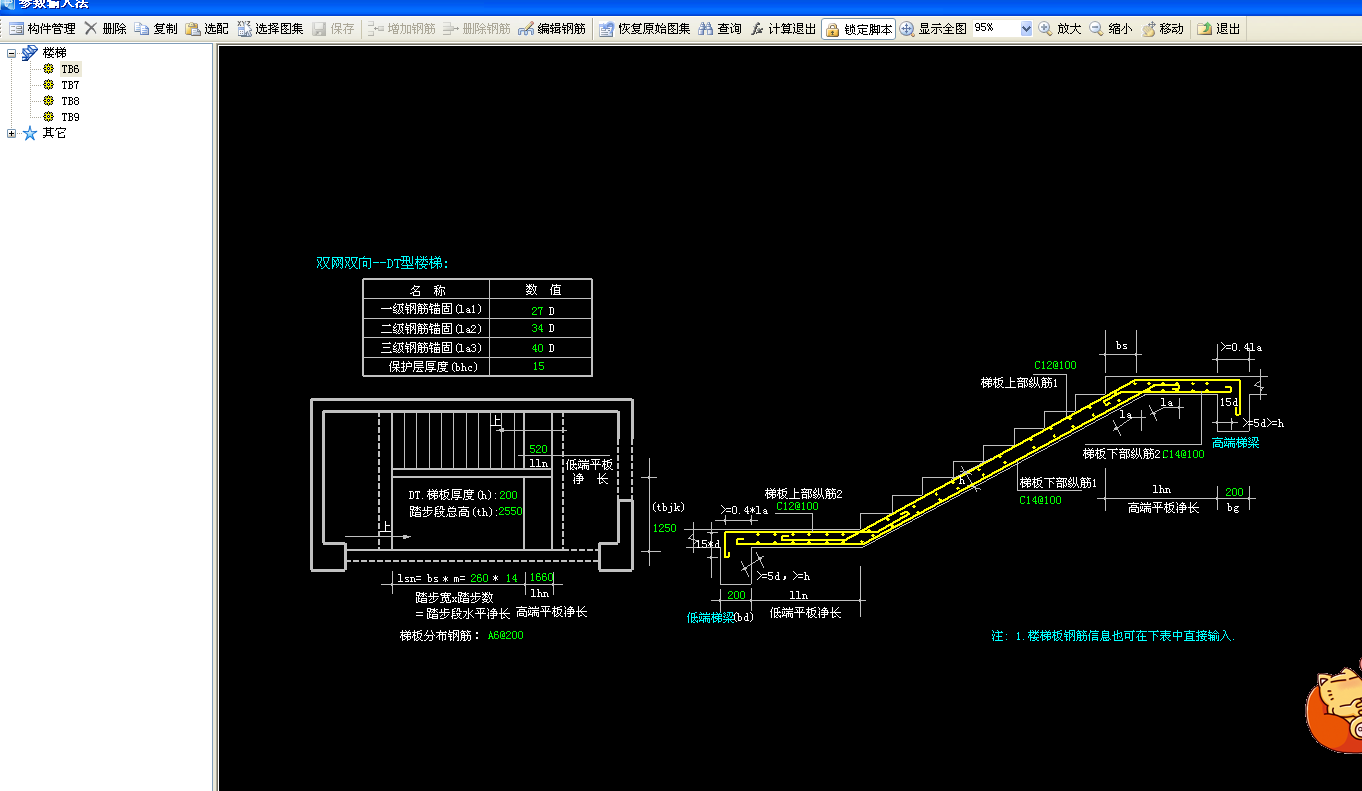The image size is (1362, 791).
Task: Edit tbjk dimension value 1250
Action: point(664,528)
